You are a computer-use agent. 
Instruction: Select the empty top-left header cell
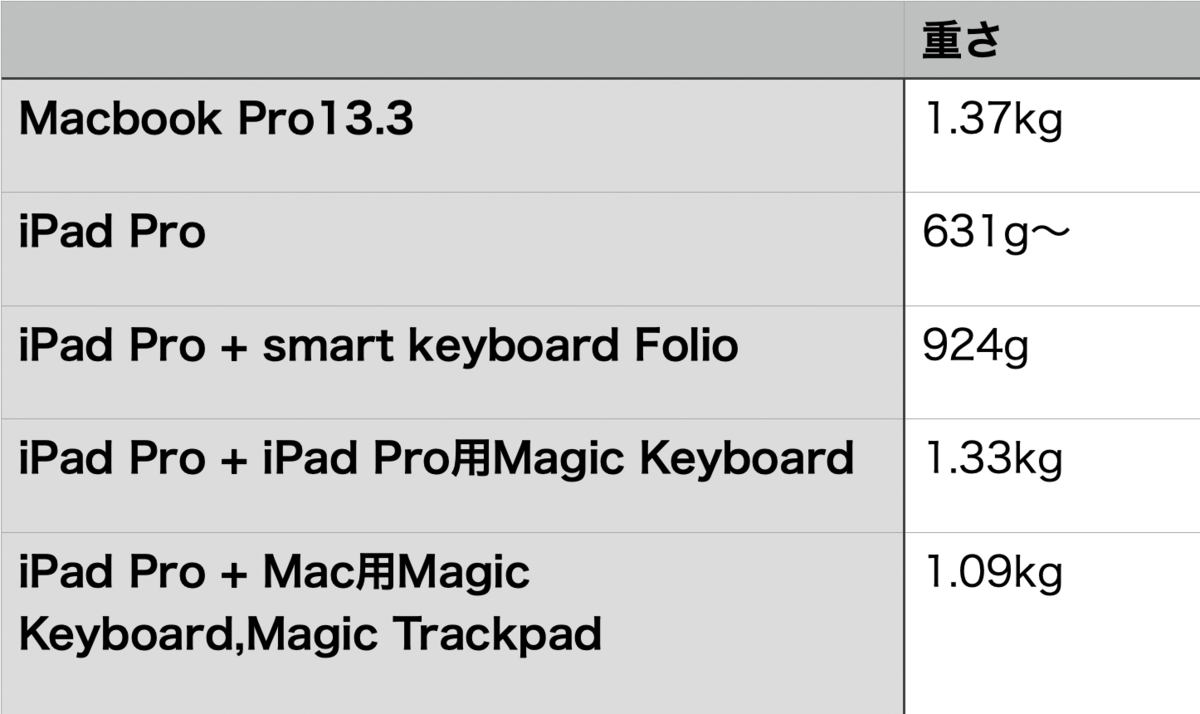pos(452,39)
